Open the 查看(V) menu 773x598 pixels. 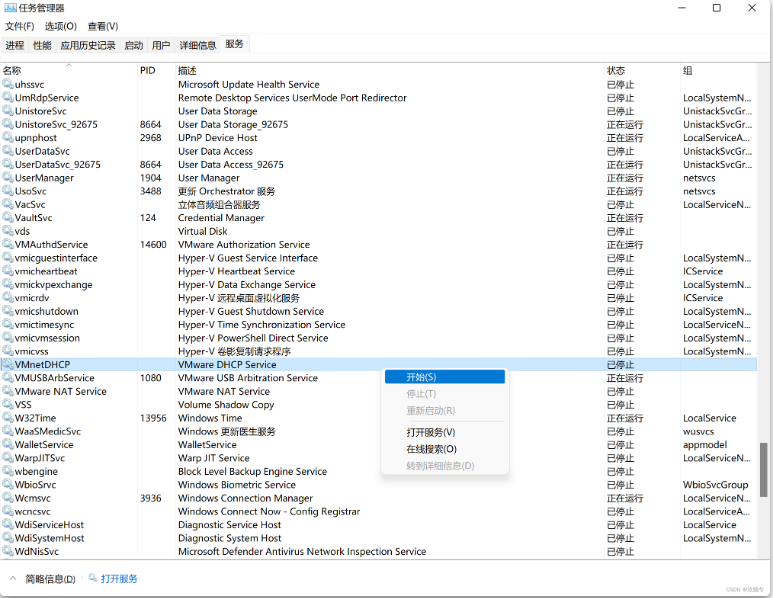[x=102, y=26]
